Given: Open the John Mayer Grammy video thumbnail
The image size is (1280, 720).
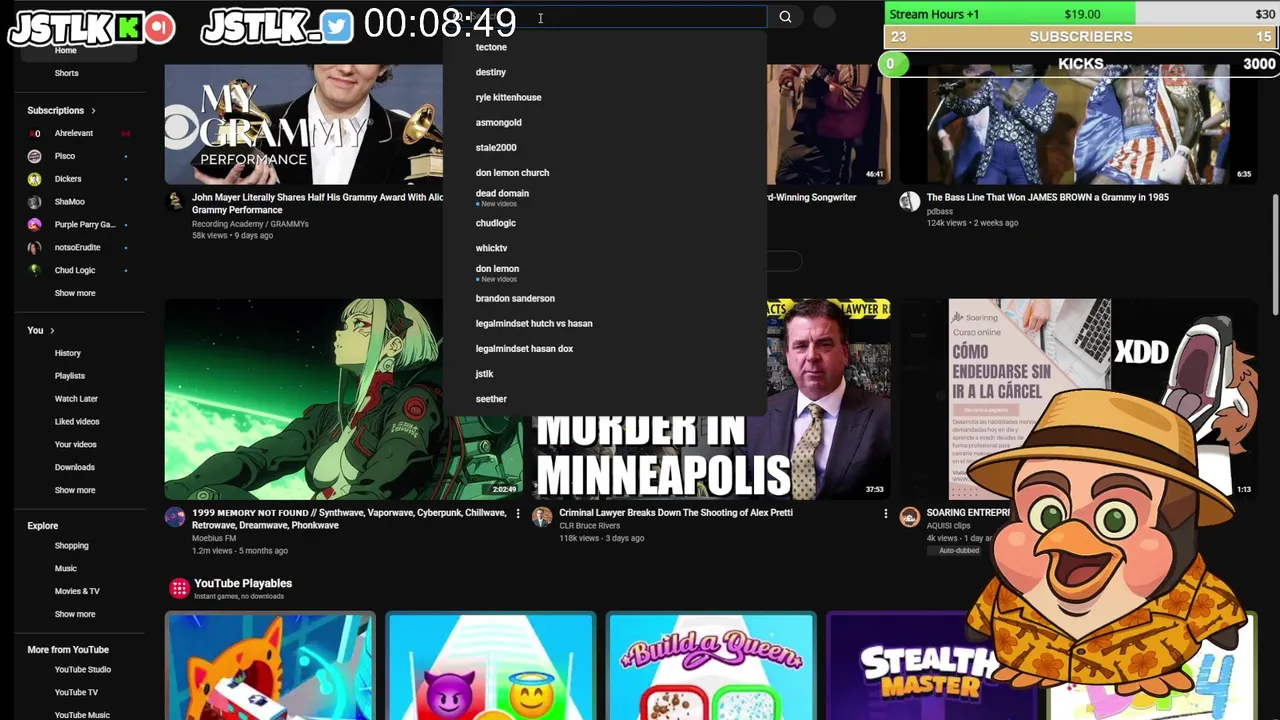Looking at the screenshot, I should click(304, 124).
